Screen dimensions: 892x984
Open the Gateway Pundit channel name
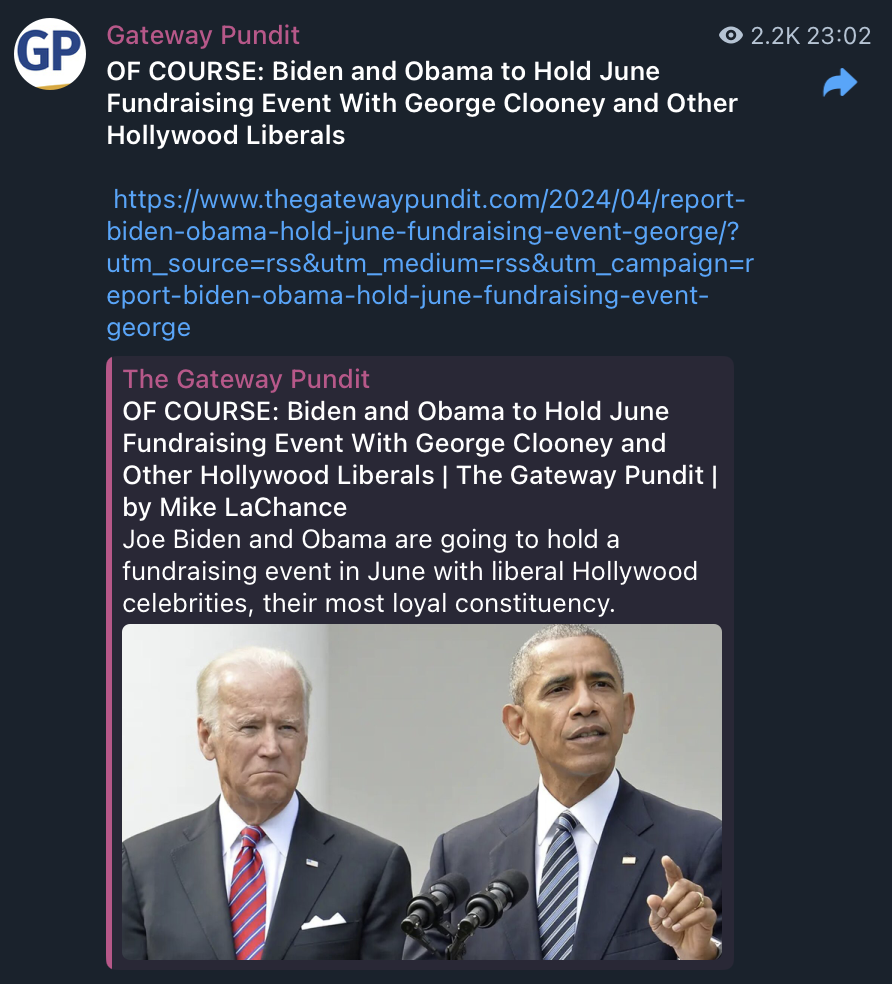click(x=203, y=35)
